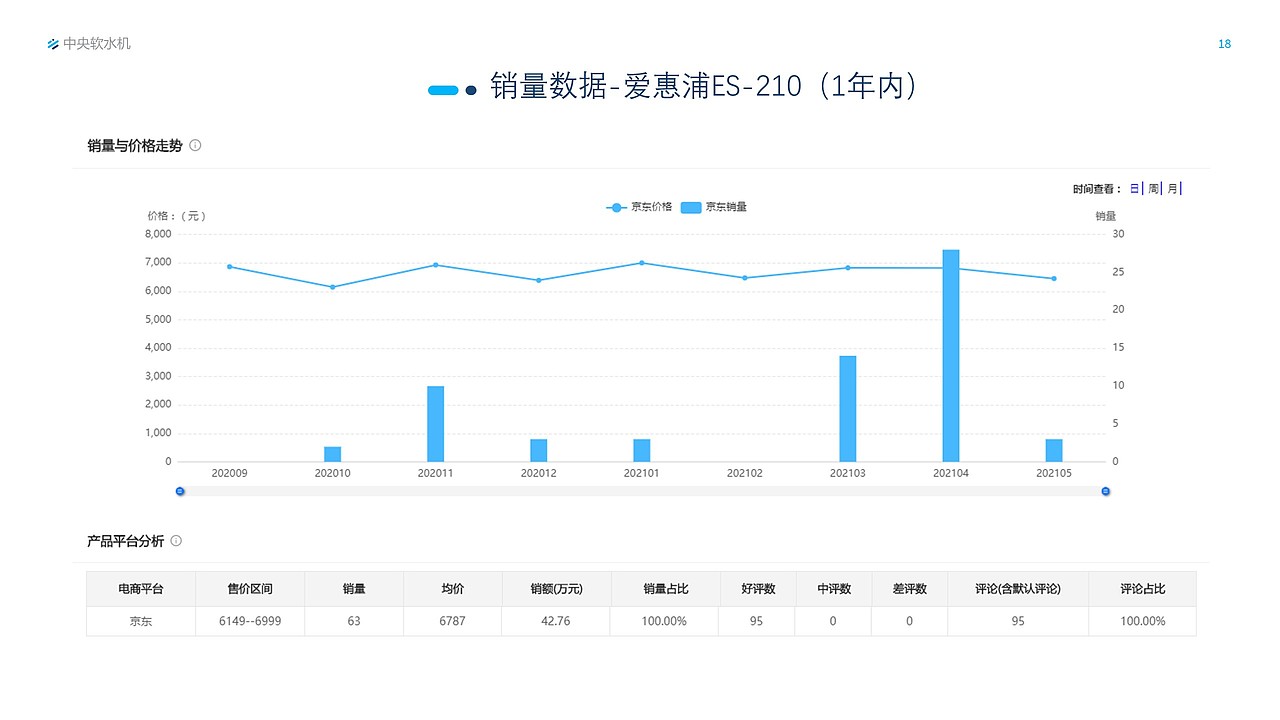Click the 销量占比 column header
Image resolution: width=1280 pixels, height=720 pixels.
[665, 589]
